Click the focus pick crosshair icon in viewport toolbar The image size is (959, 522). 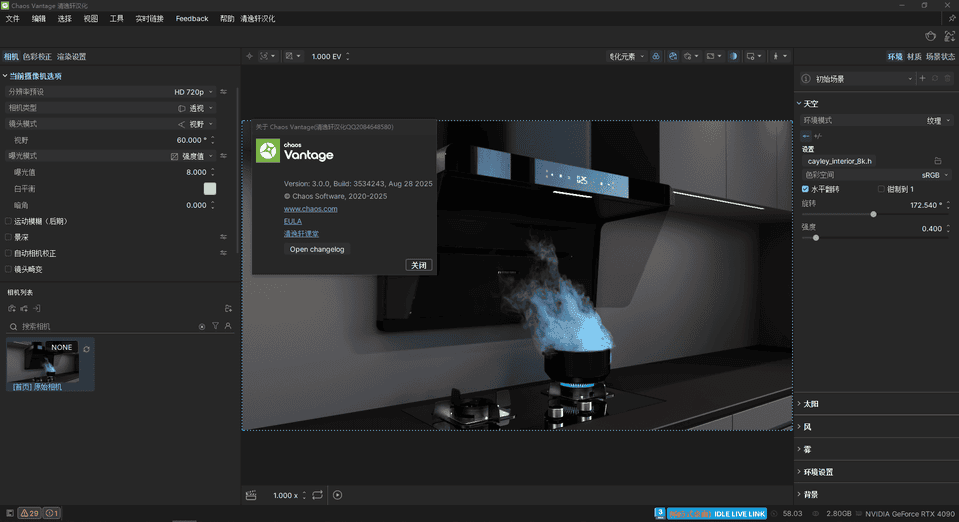250,56
